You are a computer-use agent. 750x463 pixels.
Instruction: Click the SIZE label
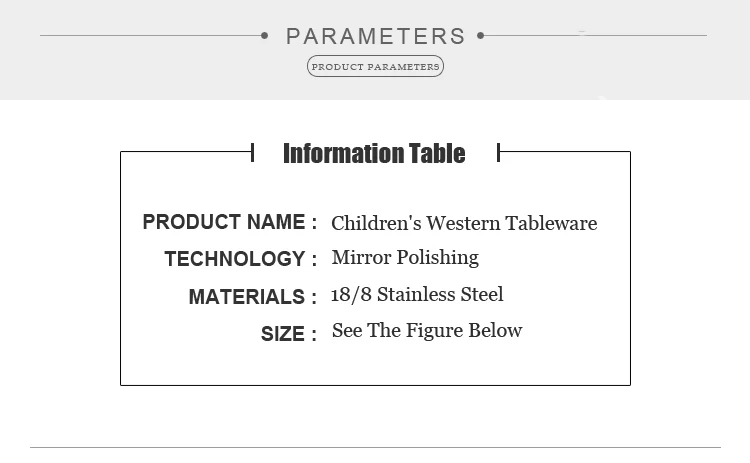pyautogui.click(x=283, y=334)
